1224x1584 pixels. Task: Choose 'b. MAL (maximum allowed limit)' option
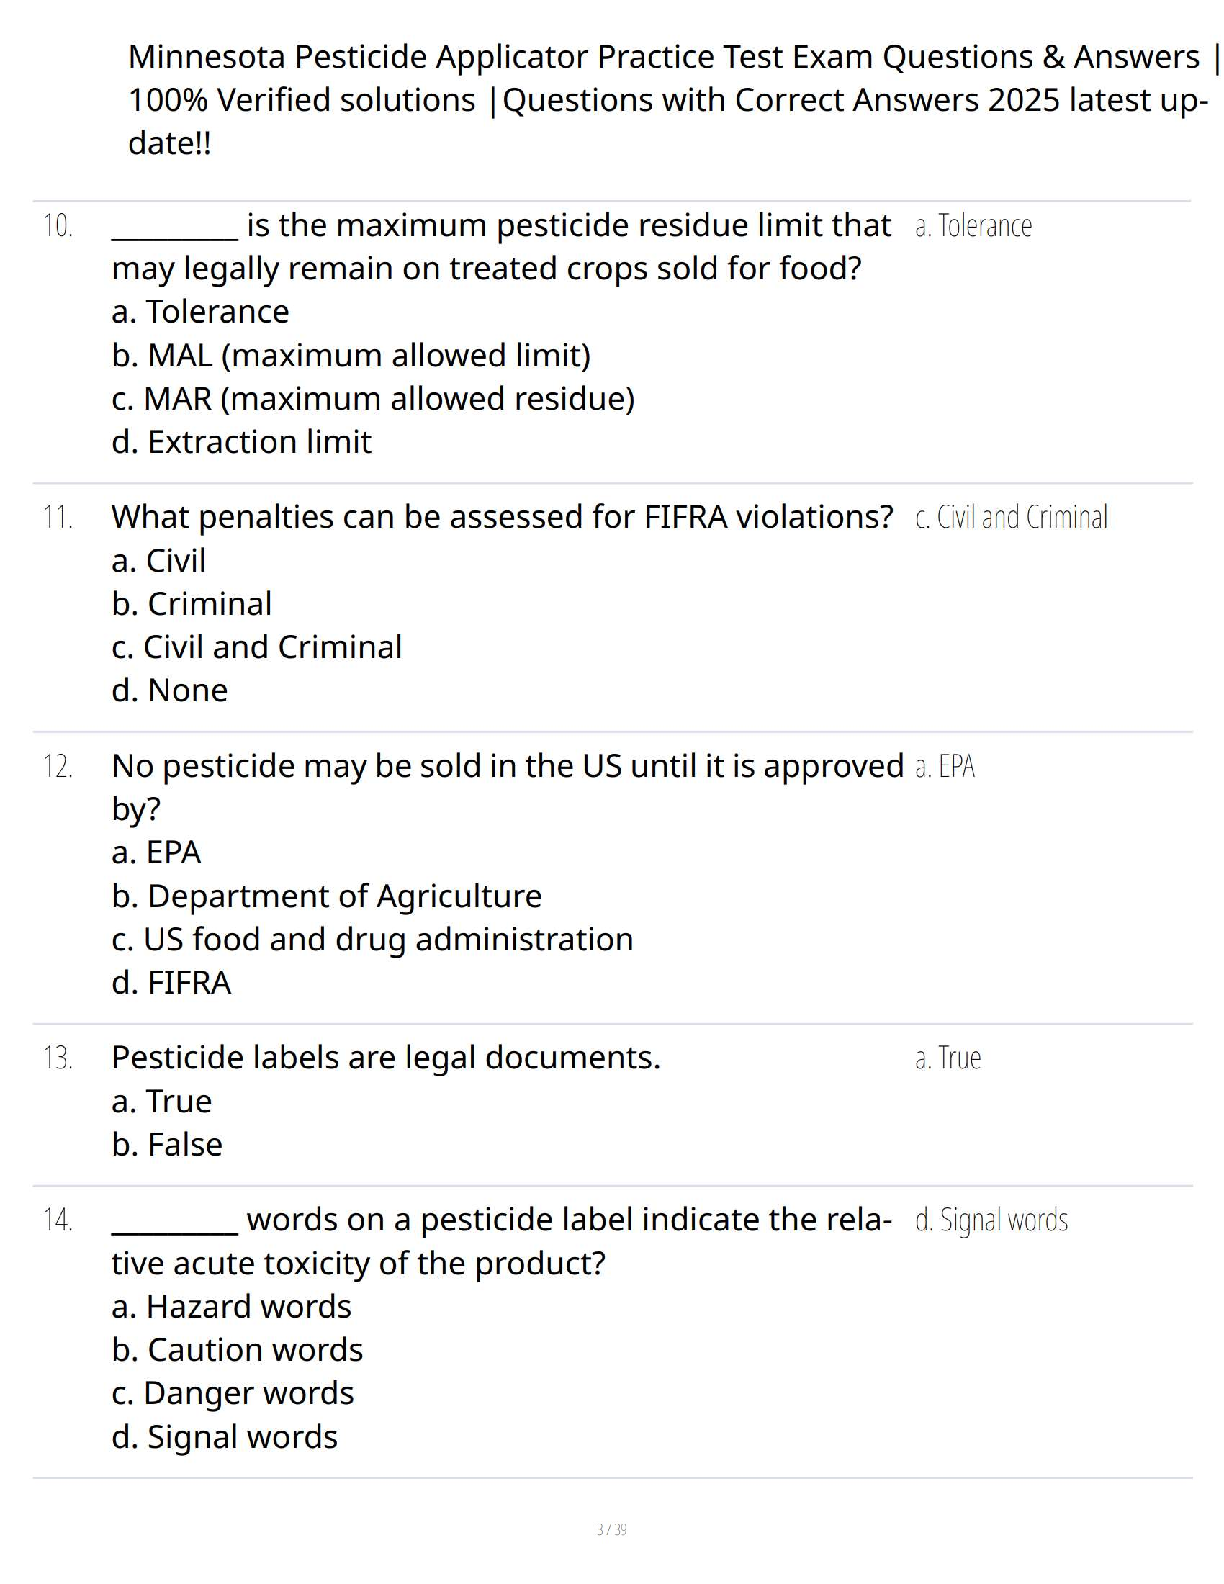tap(351, 356)
